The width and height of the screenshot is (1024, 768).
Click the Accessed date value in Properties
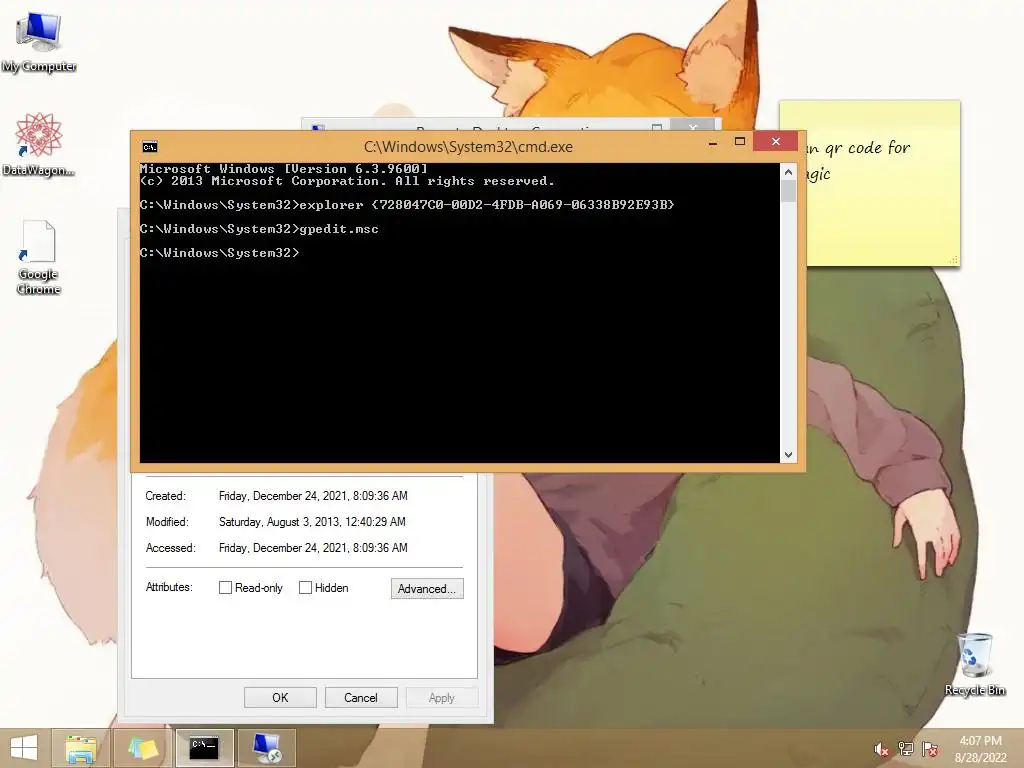pos(313,548)
